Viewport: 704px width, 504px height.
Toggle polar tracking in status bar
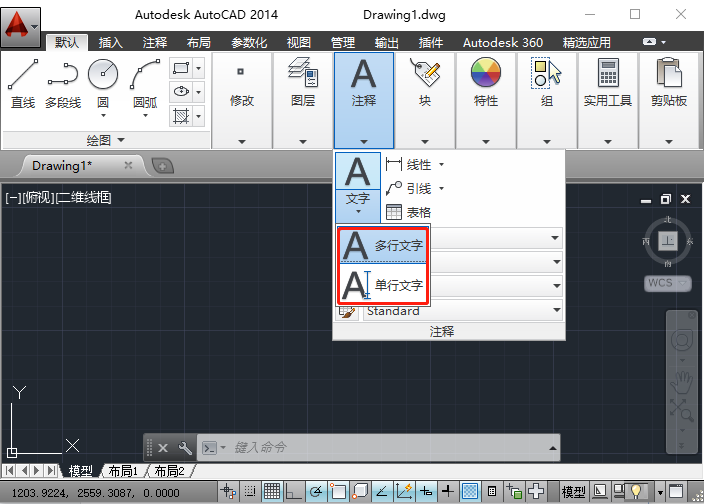(x=316, y=492)
